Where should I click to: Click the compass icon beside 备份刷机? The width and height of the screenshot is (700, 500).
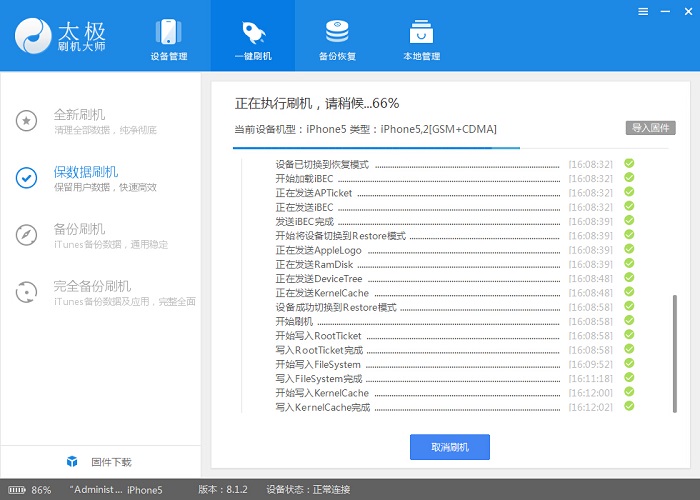[x=27, y=235]
